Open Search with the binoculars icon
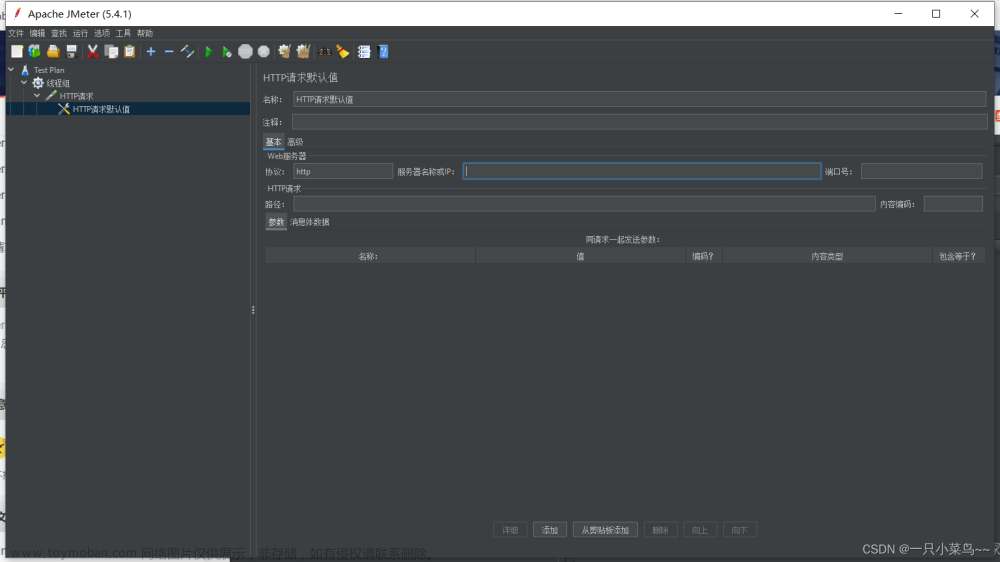 point(325,52)
